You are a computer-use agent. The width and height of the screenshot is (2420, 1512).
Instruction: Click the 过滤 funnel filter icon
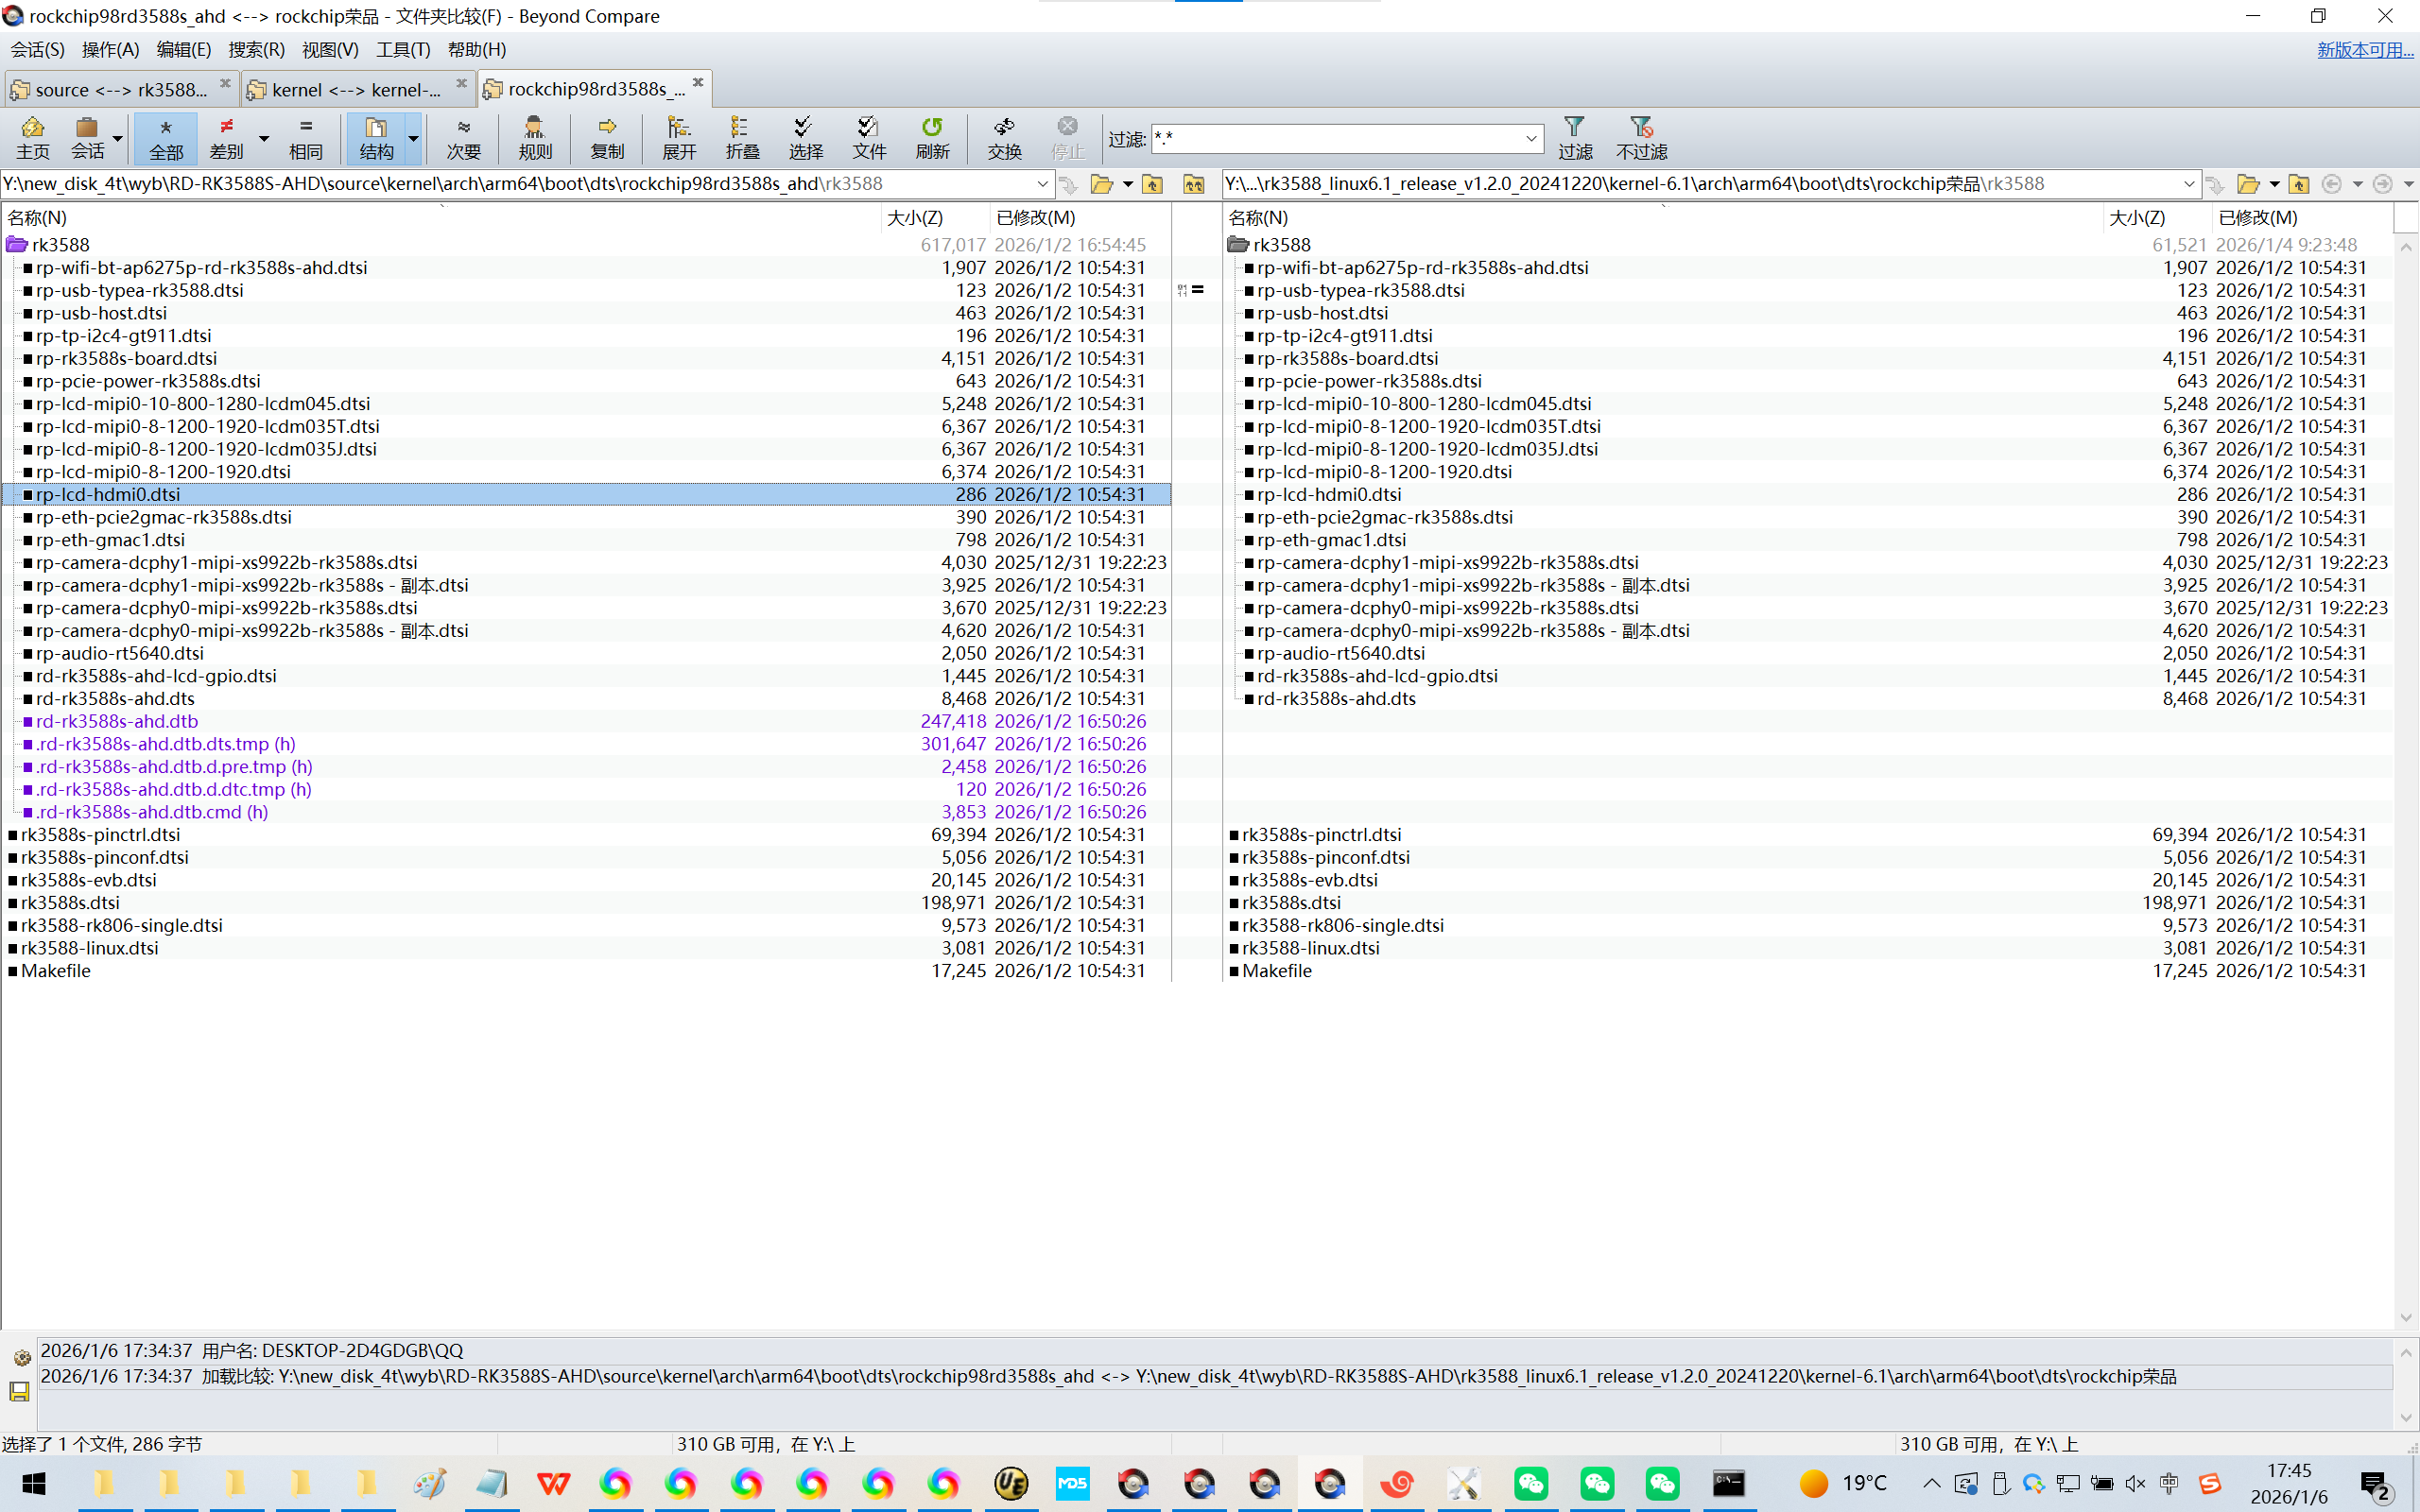coord(1575,138)
